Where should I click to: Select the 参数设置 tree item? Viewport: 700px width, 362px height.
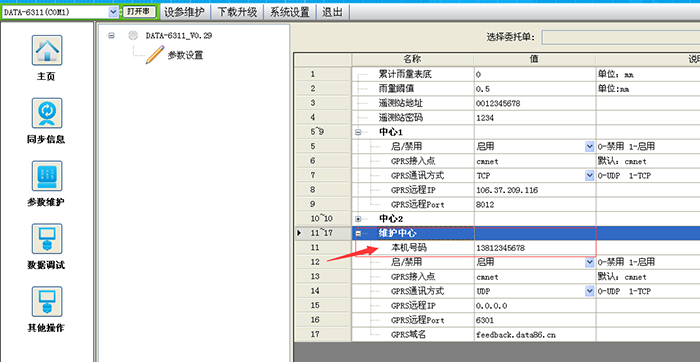(x=185, y=55)
